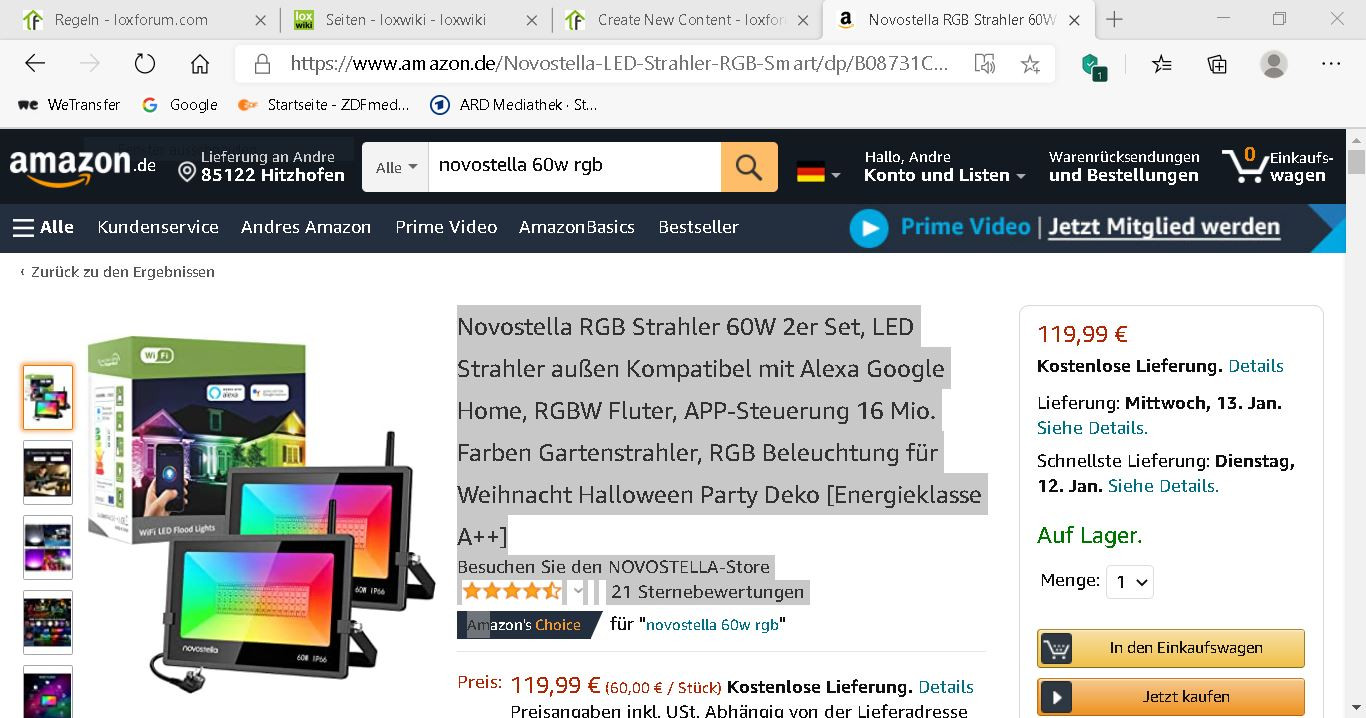Switch to the Regeln - loxforum.com tab
This screenshot has width=1366, height=718.
[131, 19]
